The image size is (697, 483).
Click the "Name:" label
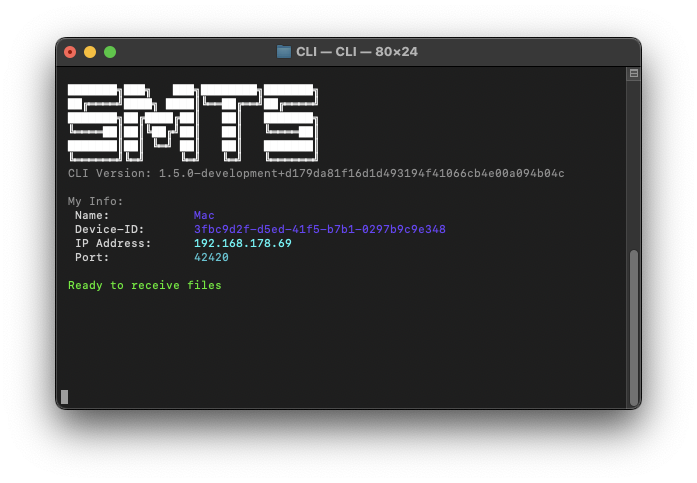(x=92, y=216)
